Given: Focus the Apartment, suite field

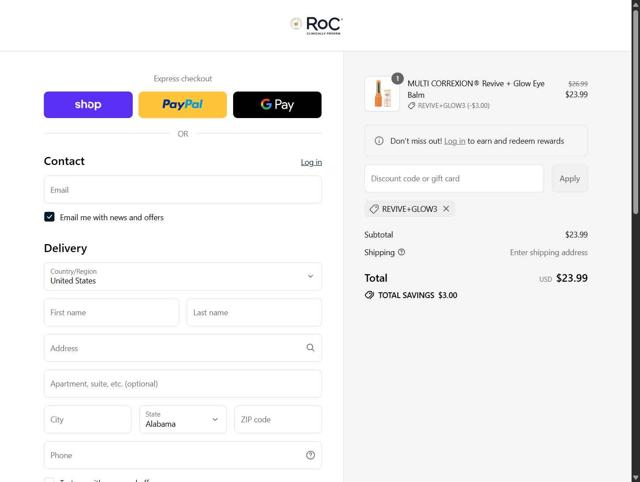Looking at the screenshot, I should tap(183, 384).
